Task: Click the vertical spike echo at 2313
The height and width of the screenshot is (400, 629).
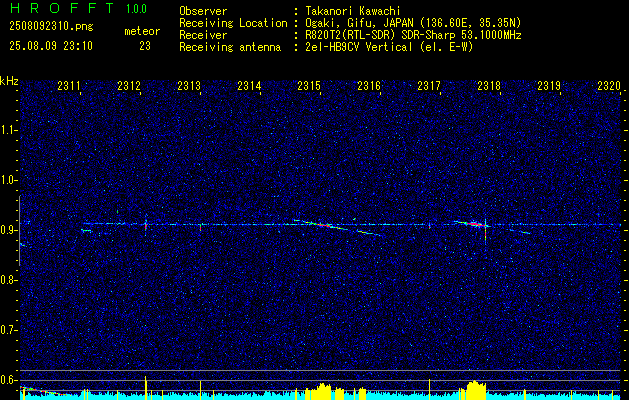Action: coord(201,226)
